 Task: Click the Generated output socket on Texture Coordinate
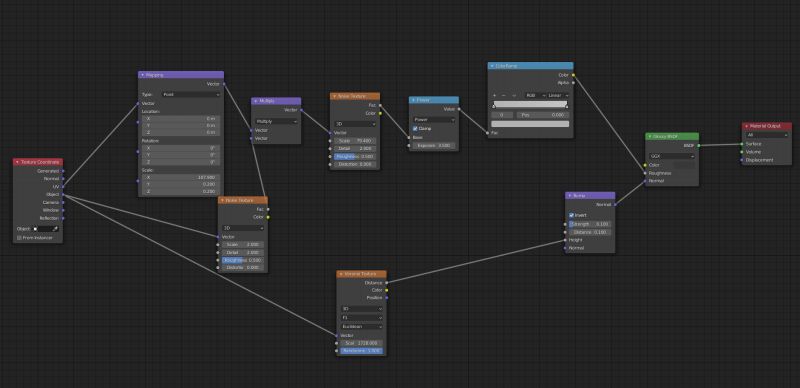[63, 171]
